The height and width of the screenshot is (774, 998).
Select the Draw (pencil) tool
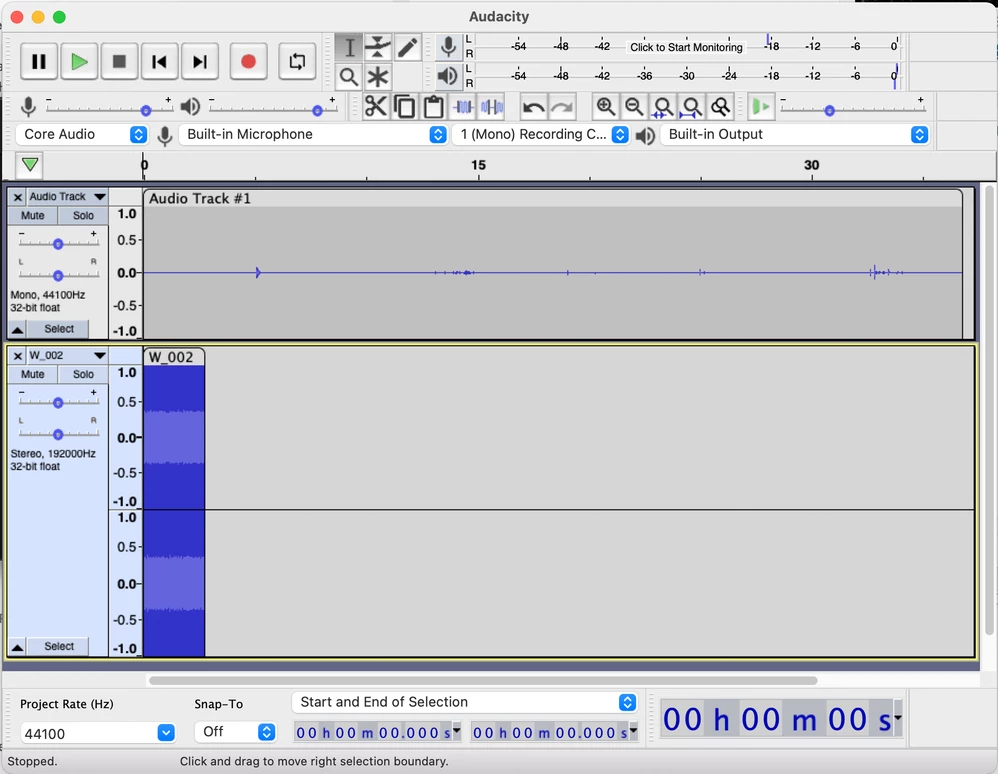coord(407,47)
